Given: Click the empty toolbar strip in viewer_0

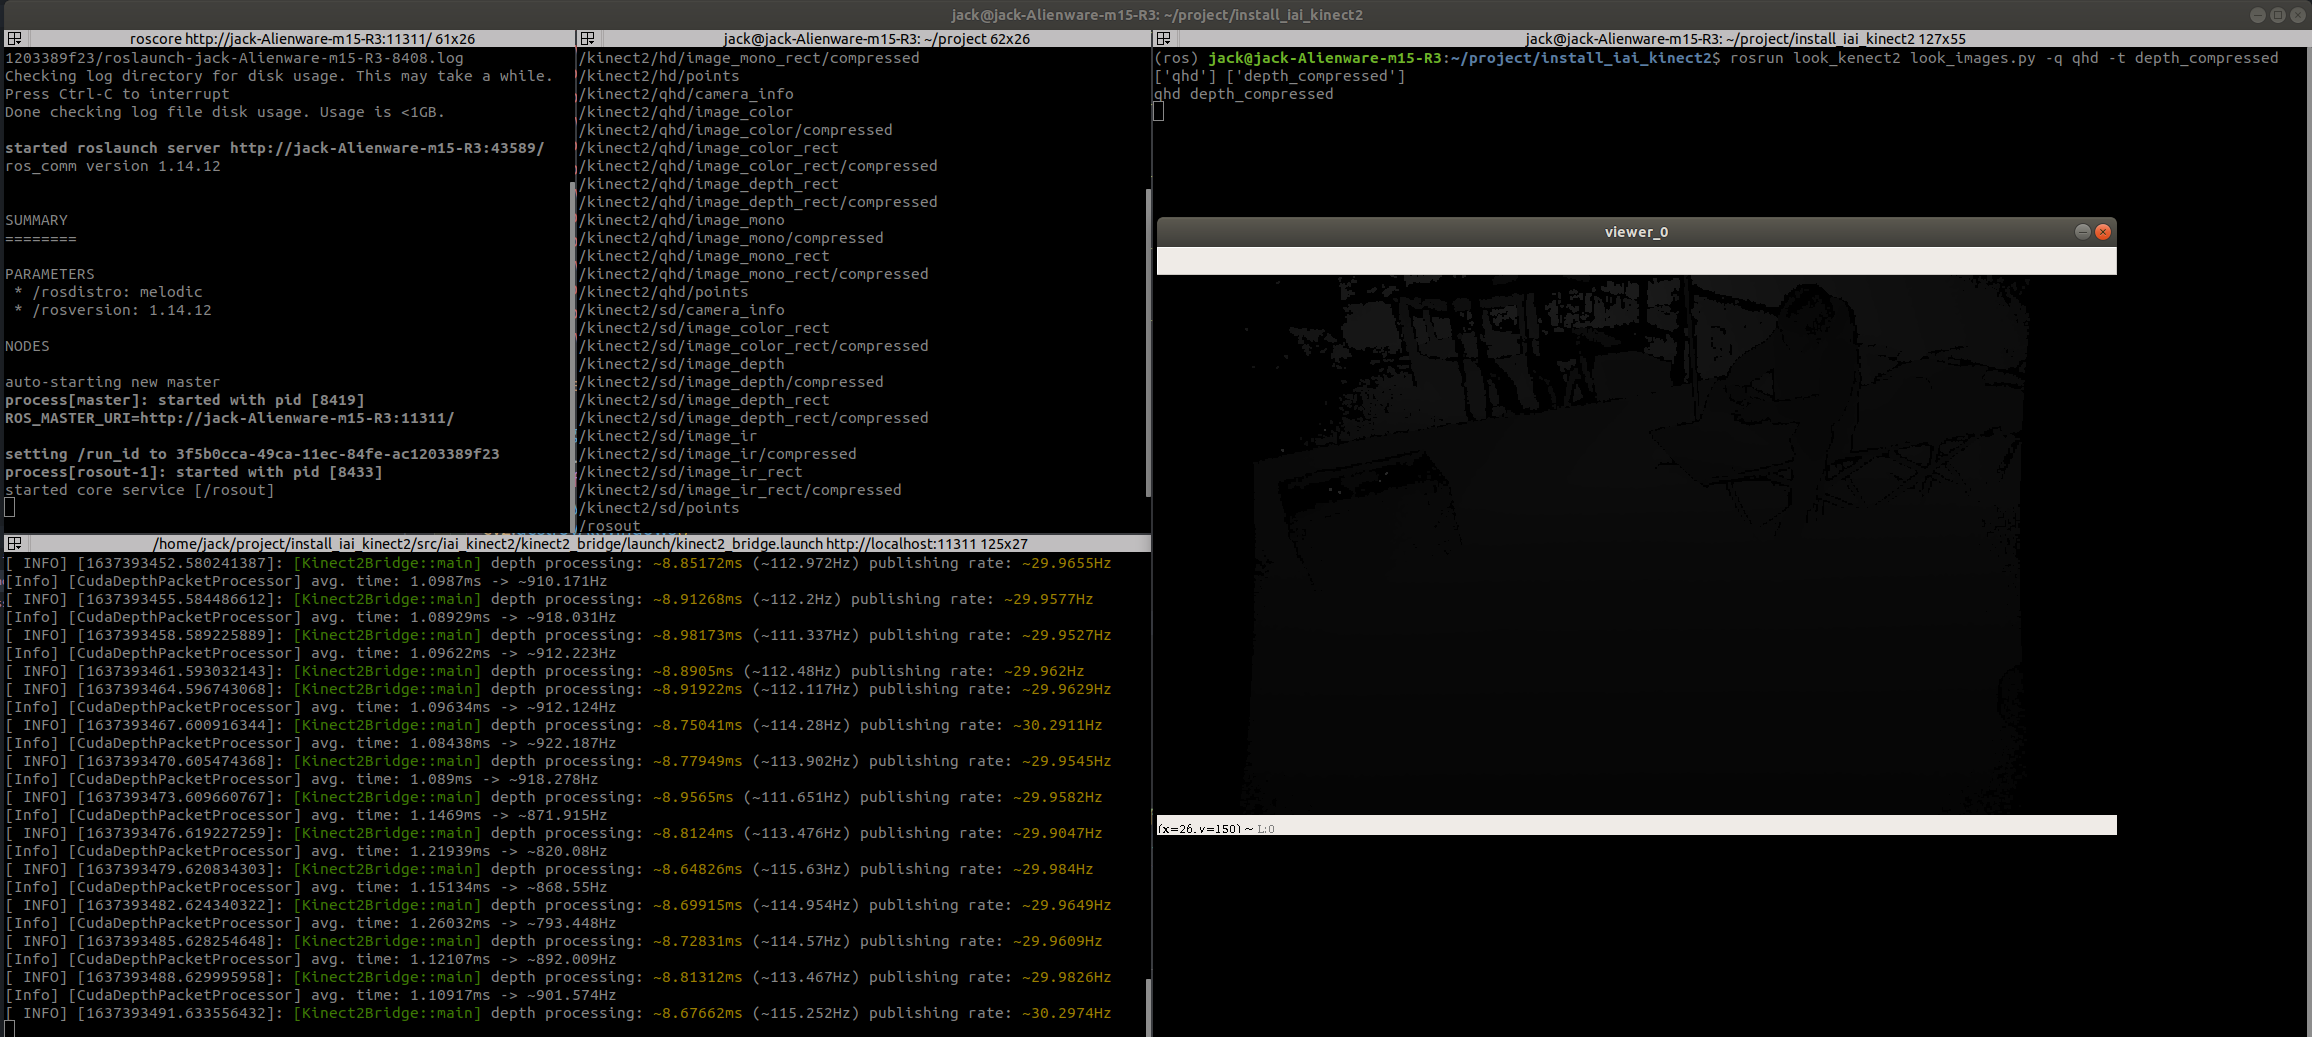Looking at the screenshot, I should 1636,261.
